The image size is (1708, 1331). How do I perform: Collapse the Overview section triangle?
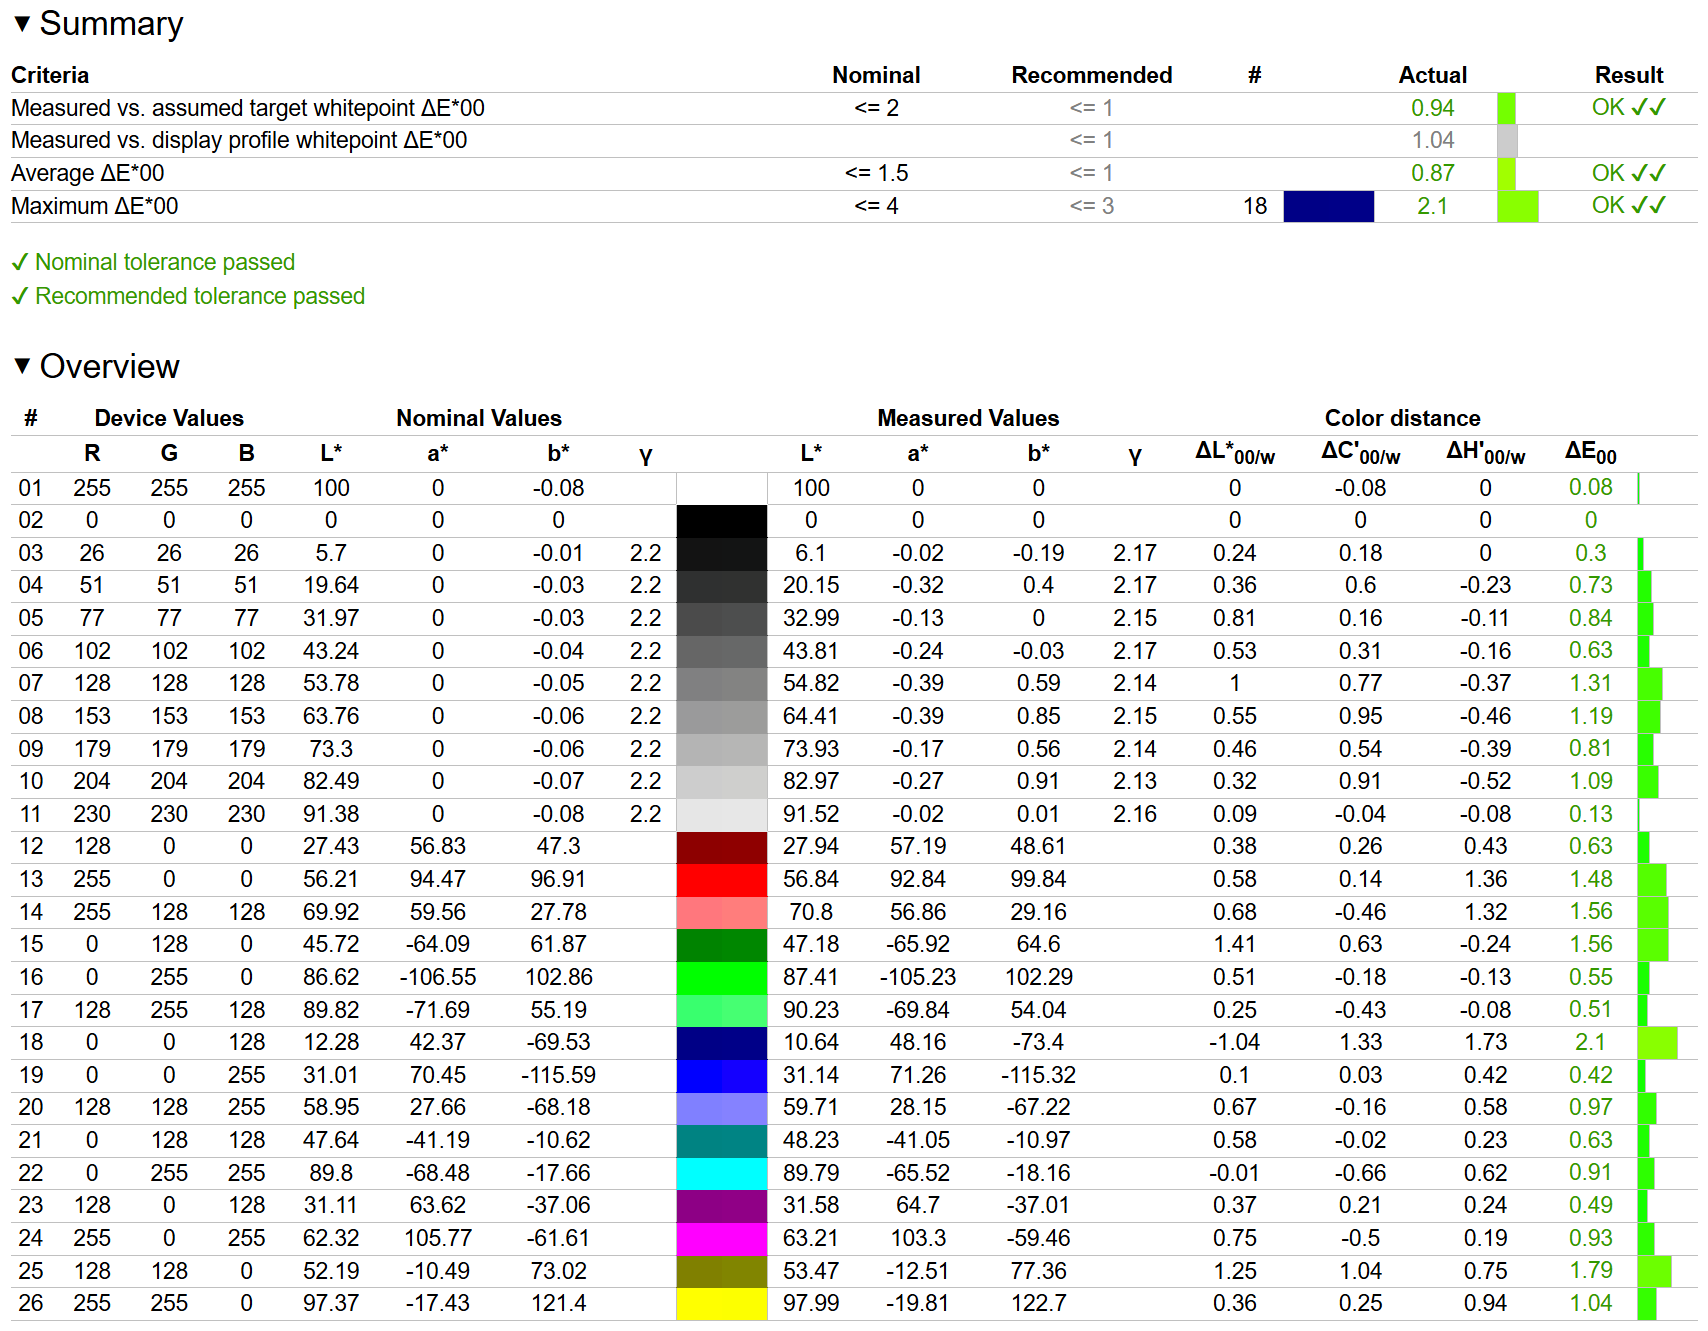(22, 366)
